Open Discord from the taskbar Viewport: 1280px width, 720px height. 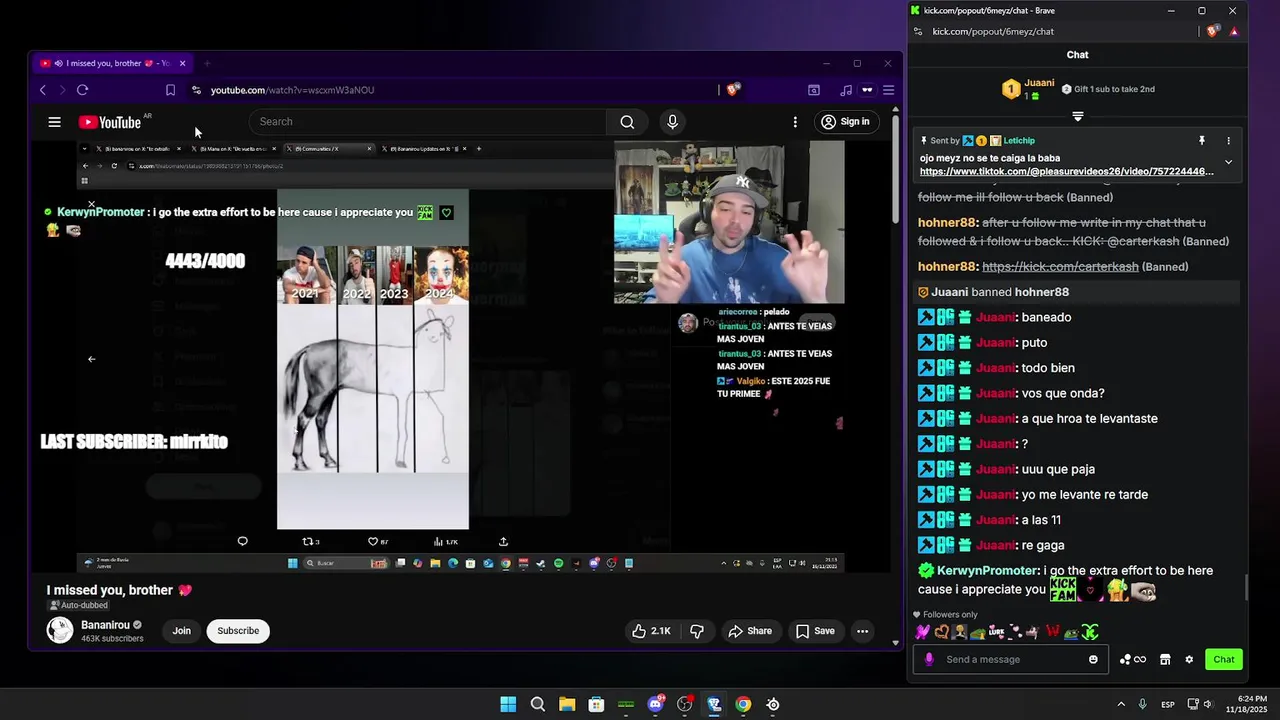[655, 705]
